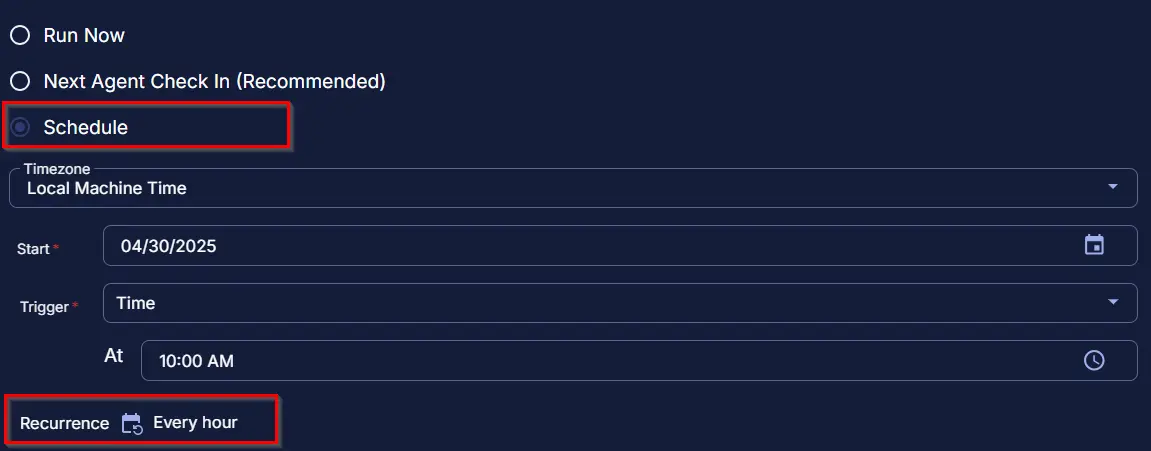Click the Run Now label text
1151x451 pixels.
84,35
